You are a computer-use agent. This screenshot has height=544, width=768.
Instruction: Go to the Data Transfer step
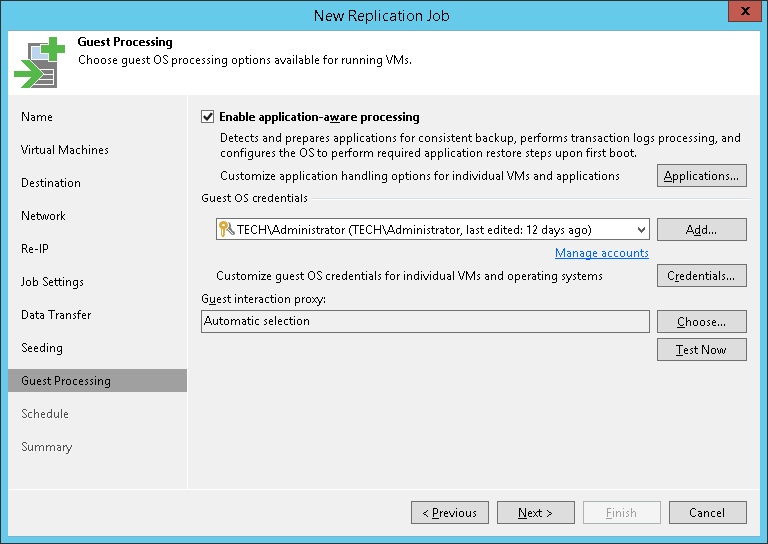coord(56,315)
